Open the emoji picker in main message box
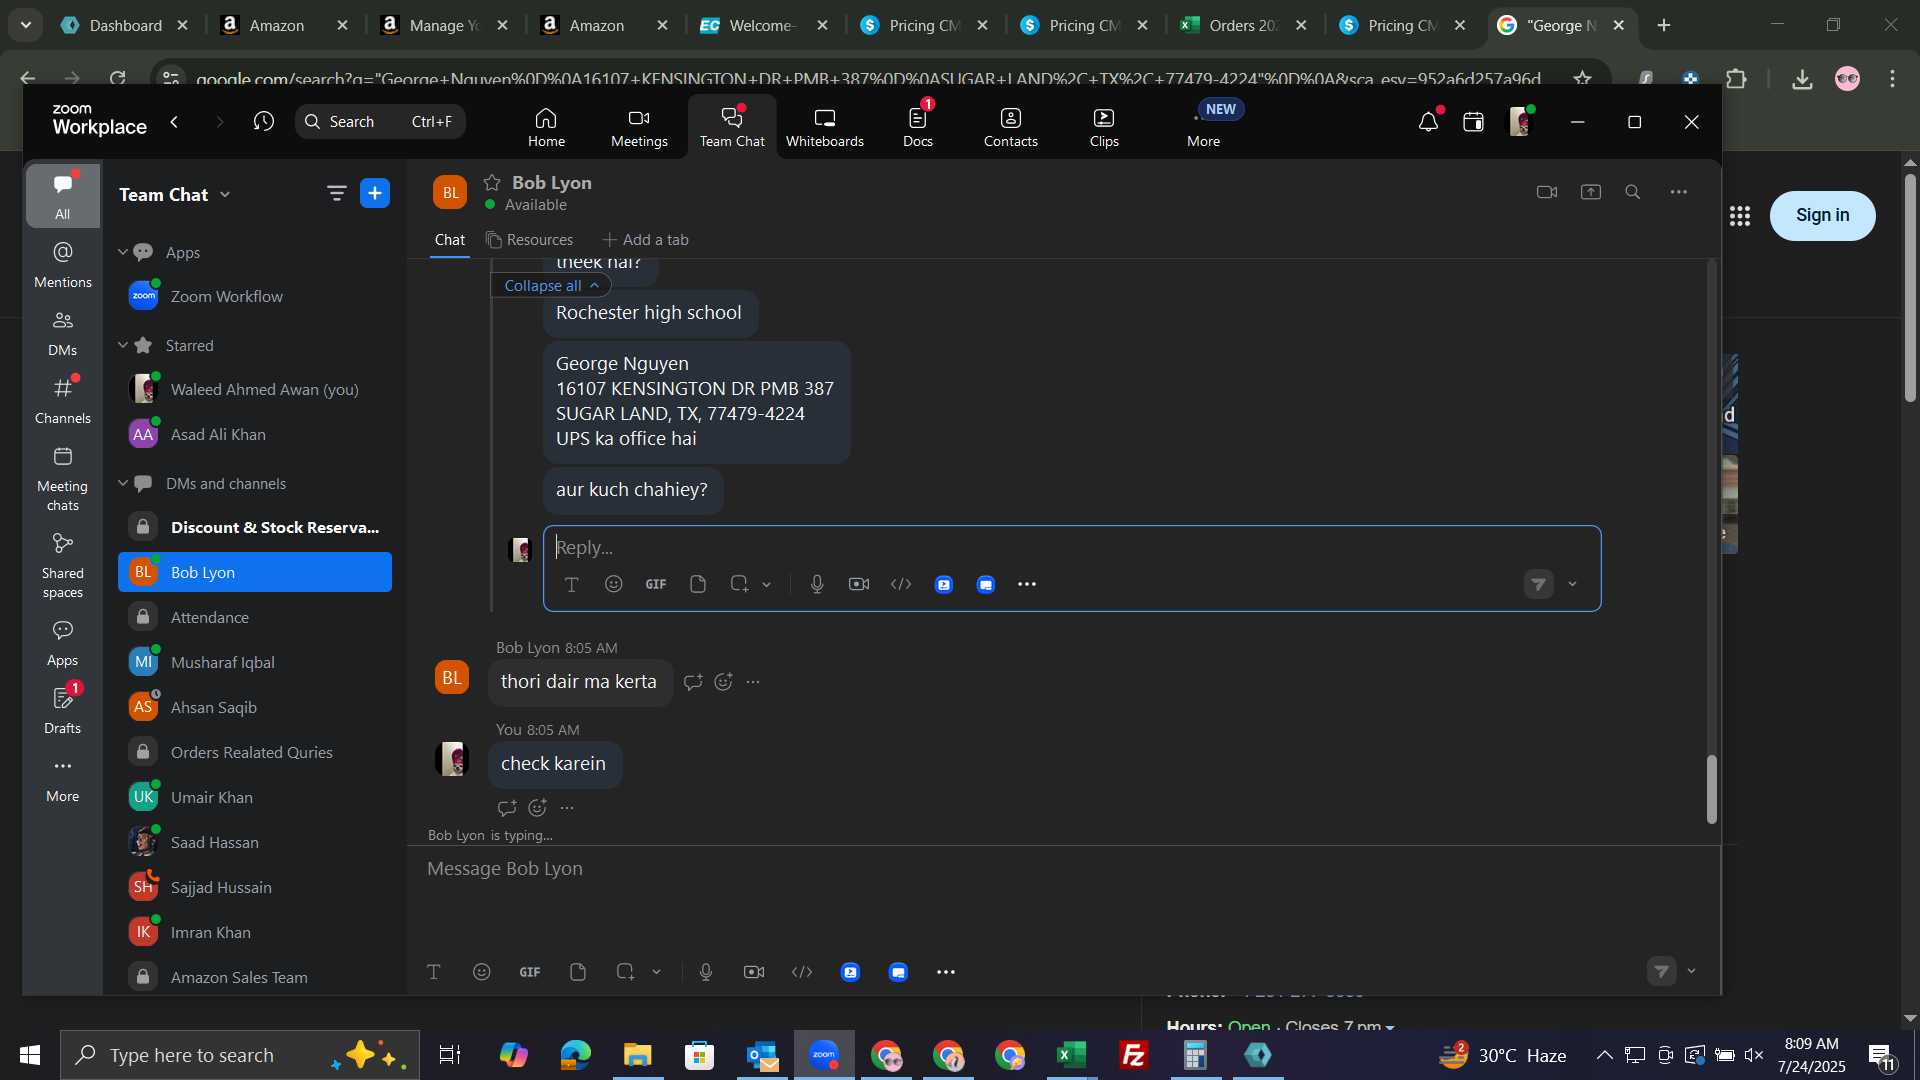 [482, 972]
